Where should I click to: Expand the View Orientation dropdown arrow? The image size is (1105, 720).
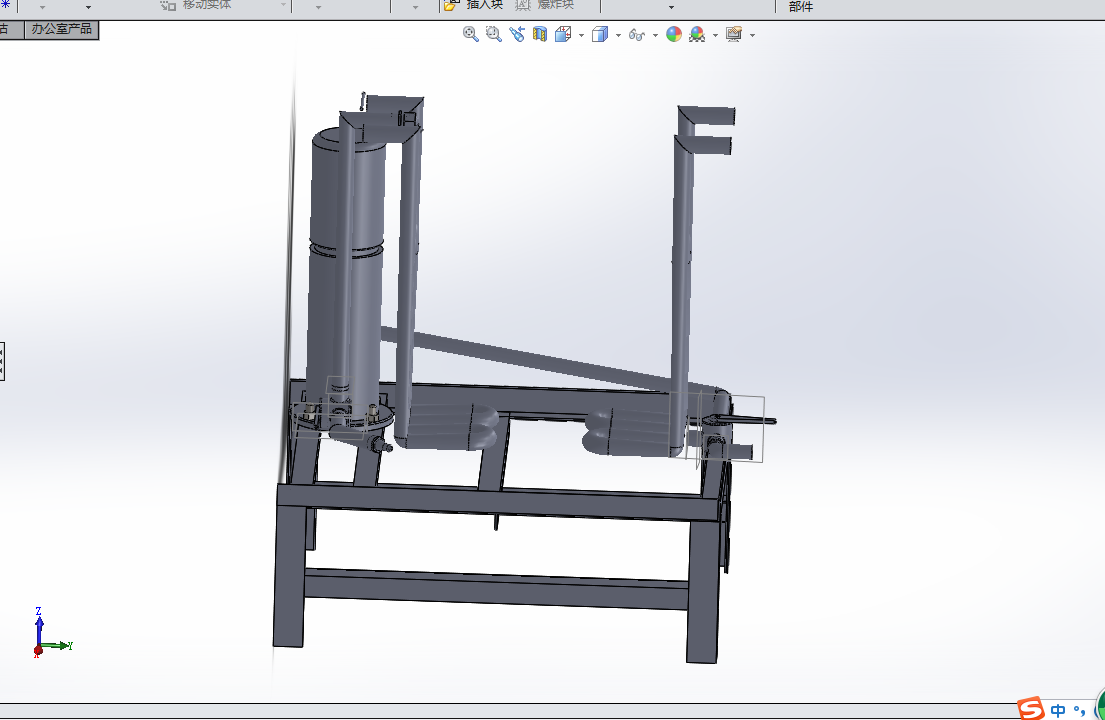point(581,35)
